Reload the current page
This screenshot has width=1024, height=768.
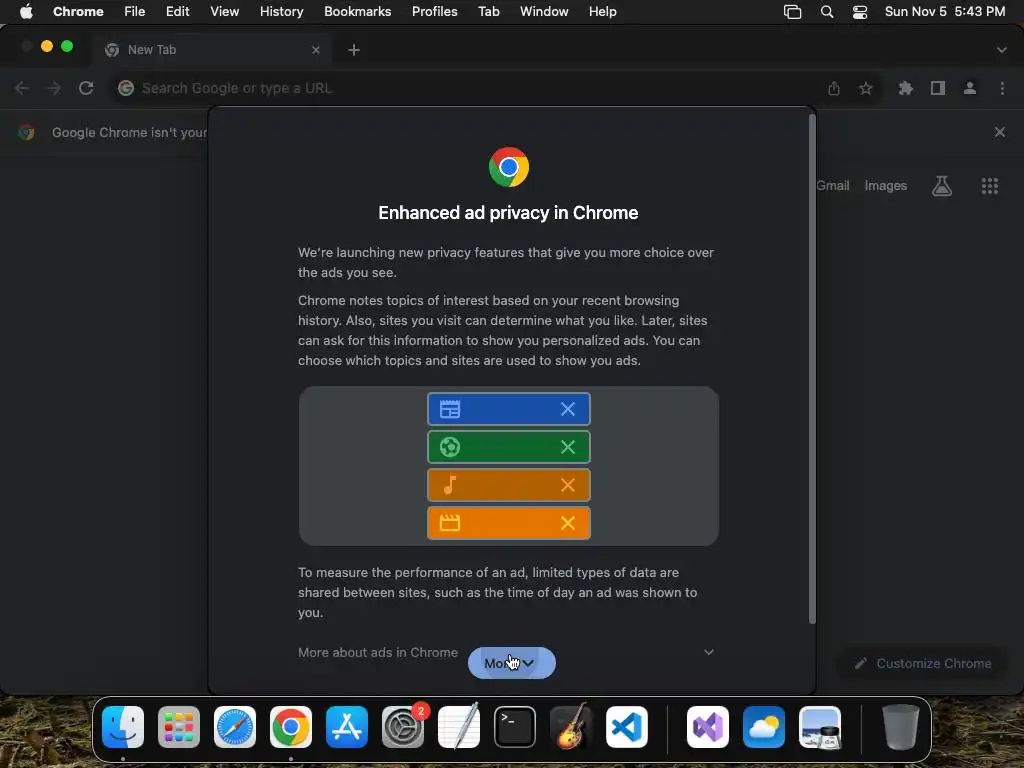tap(86, 88)
